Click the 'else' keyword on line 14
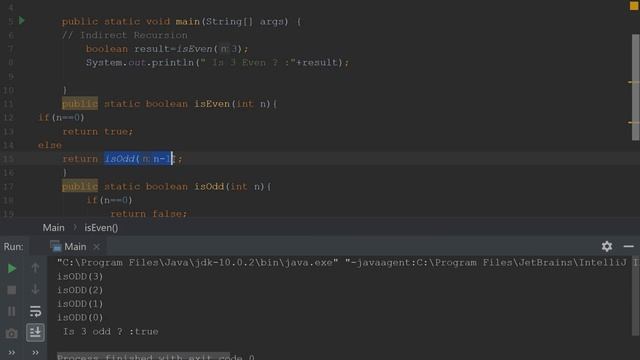Image resolution: width=640 pixels, height=360 pixels. [50, 145]
